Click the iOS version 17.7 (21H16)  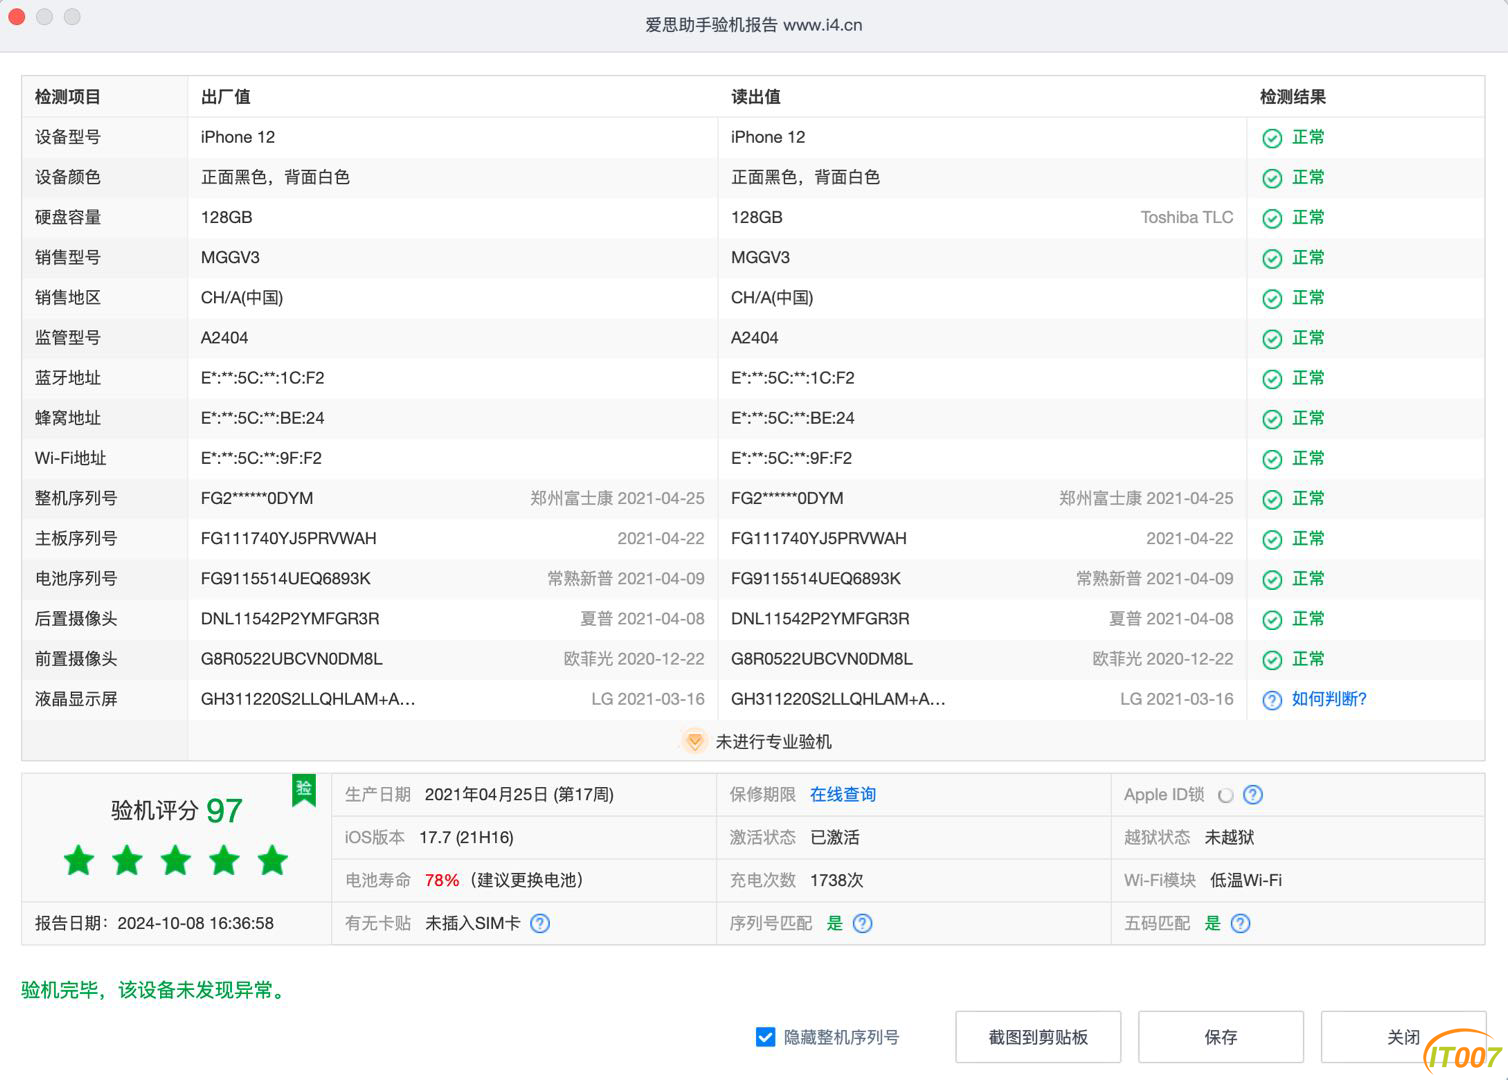tap(466, 837)
